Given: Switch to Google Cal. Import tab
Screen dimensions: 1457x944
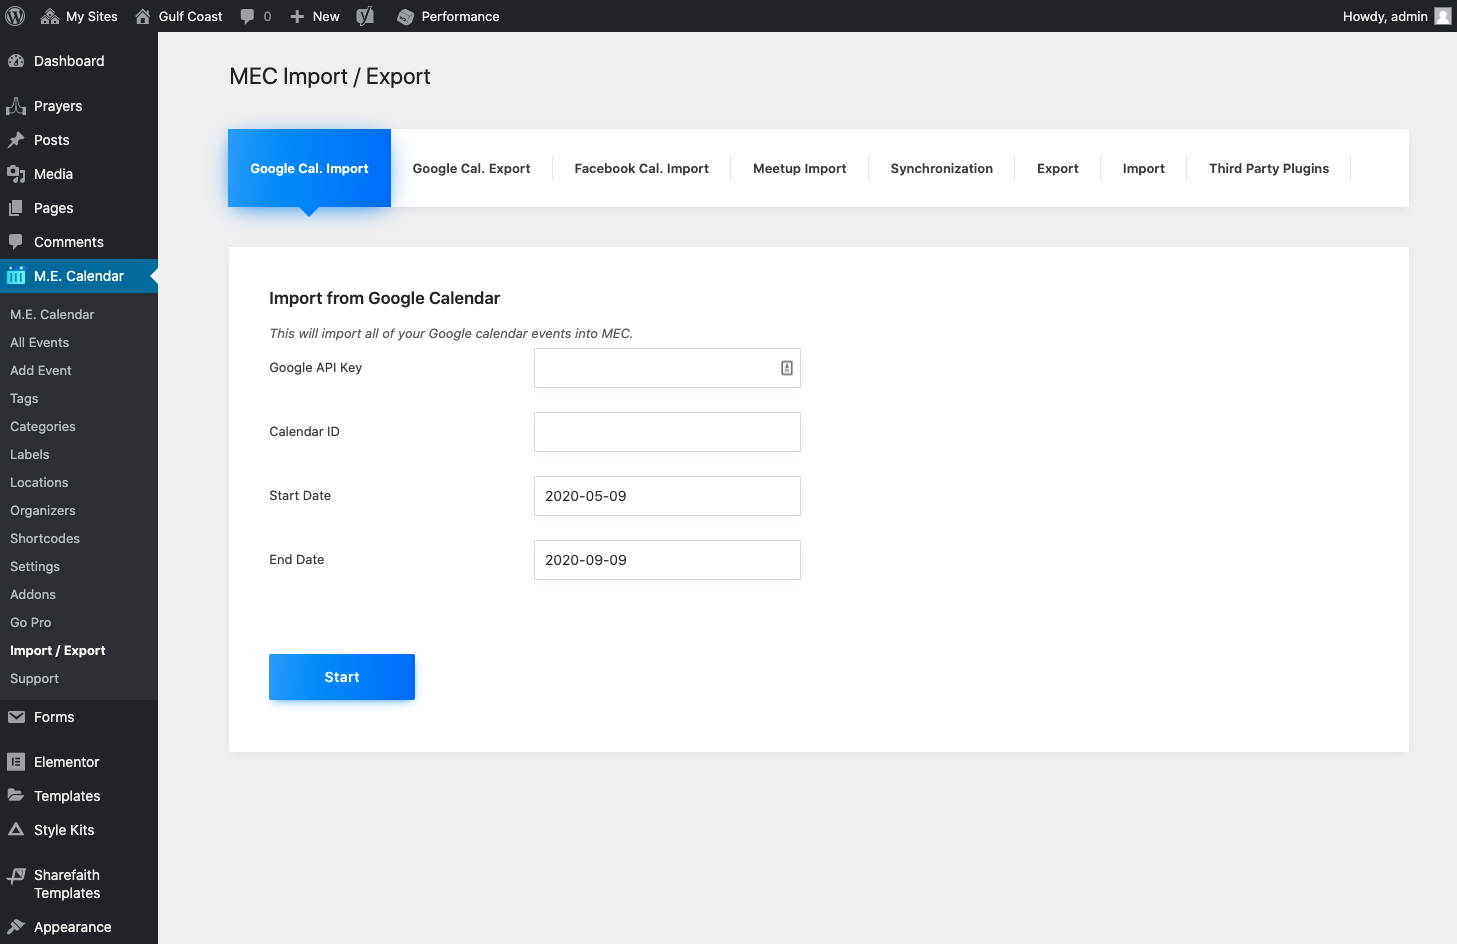Looking at the screenshot, I should coord(309,168).
